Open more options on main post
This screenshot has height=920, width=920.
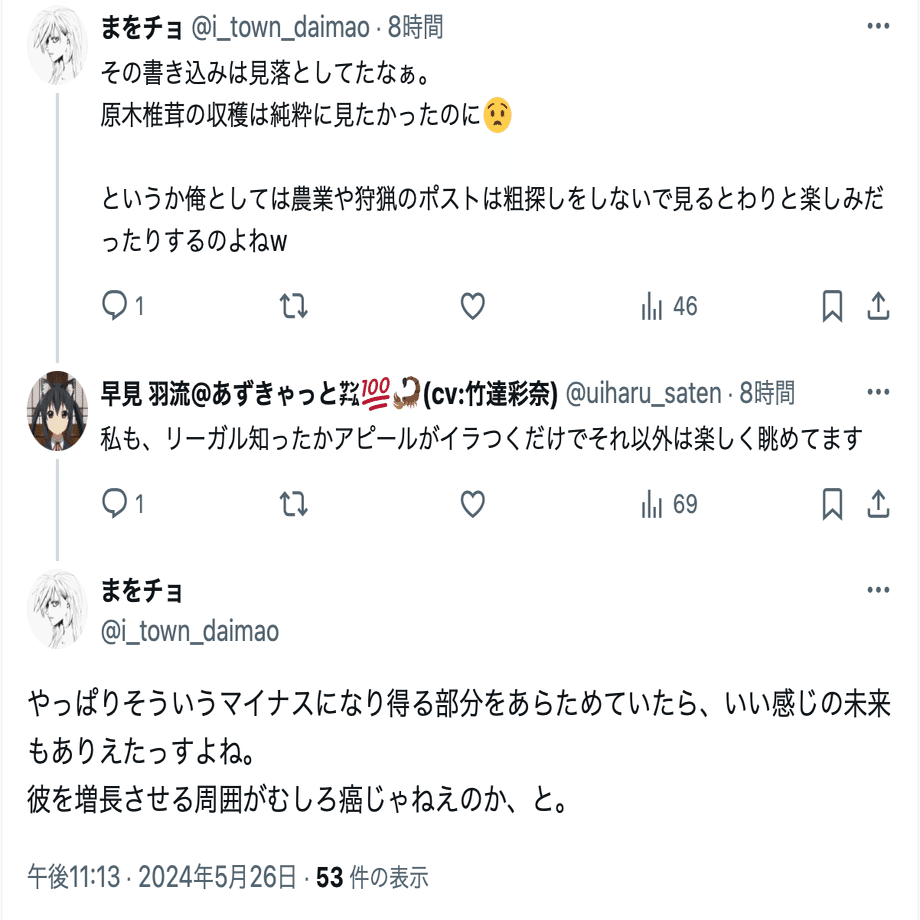(877, 591)
